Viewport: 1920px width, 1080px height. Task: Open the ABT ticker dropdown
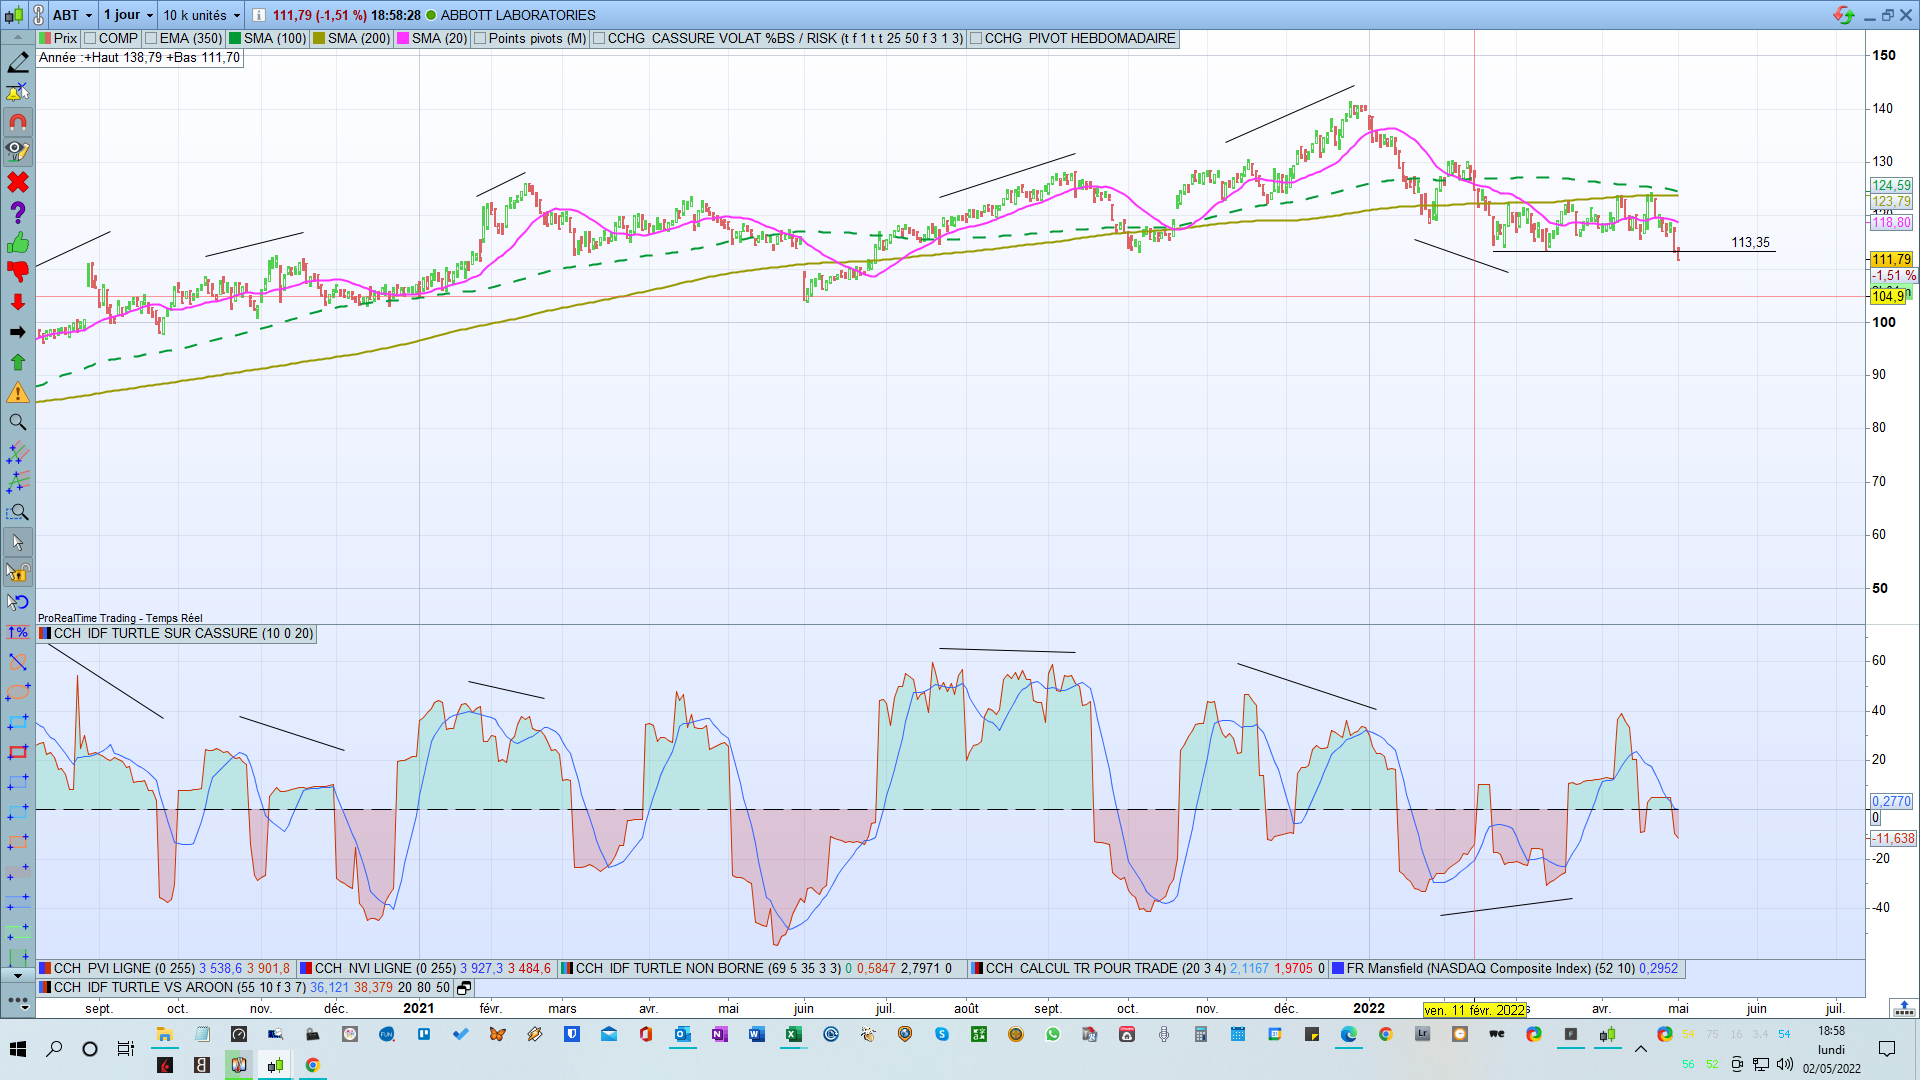click(x=74, y=15)
